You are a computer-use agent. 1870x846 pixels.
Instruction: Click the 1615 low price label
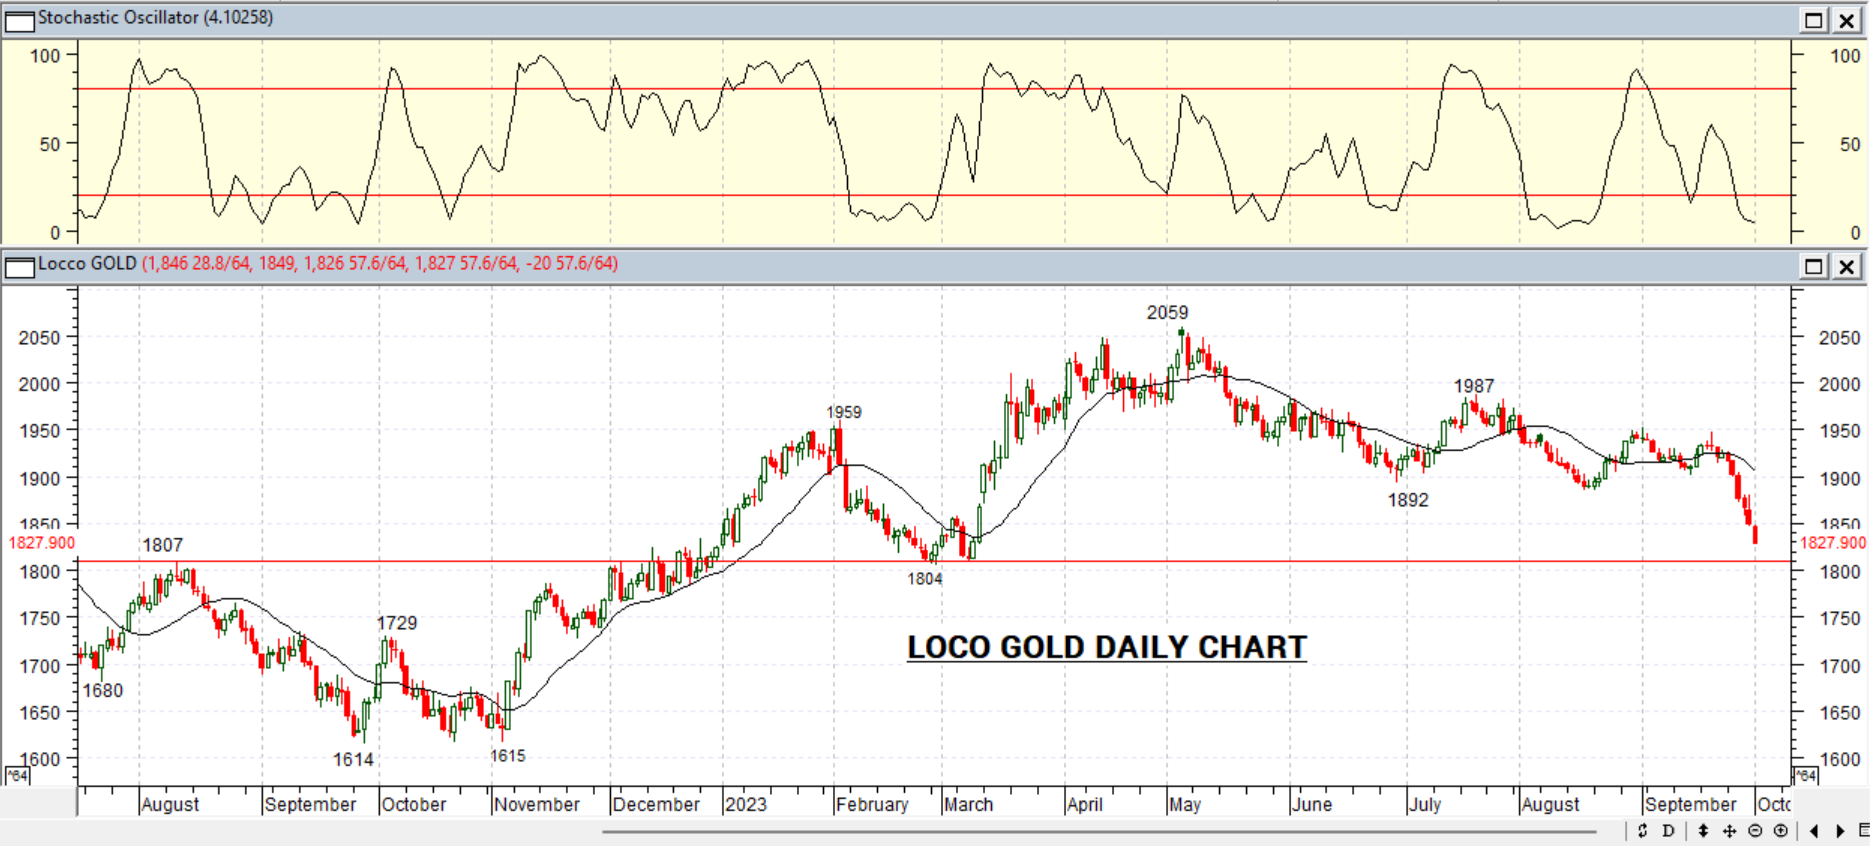click(x=508, y=756)
